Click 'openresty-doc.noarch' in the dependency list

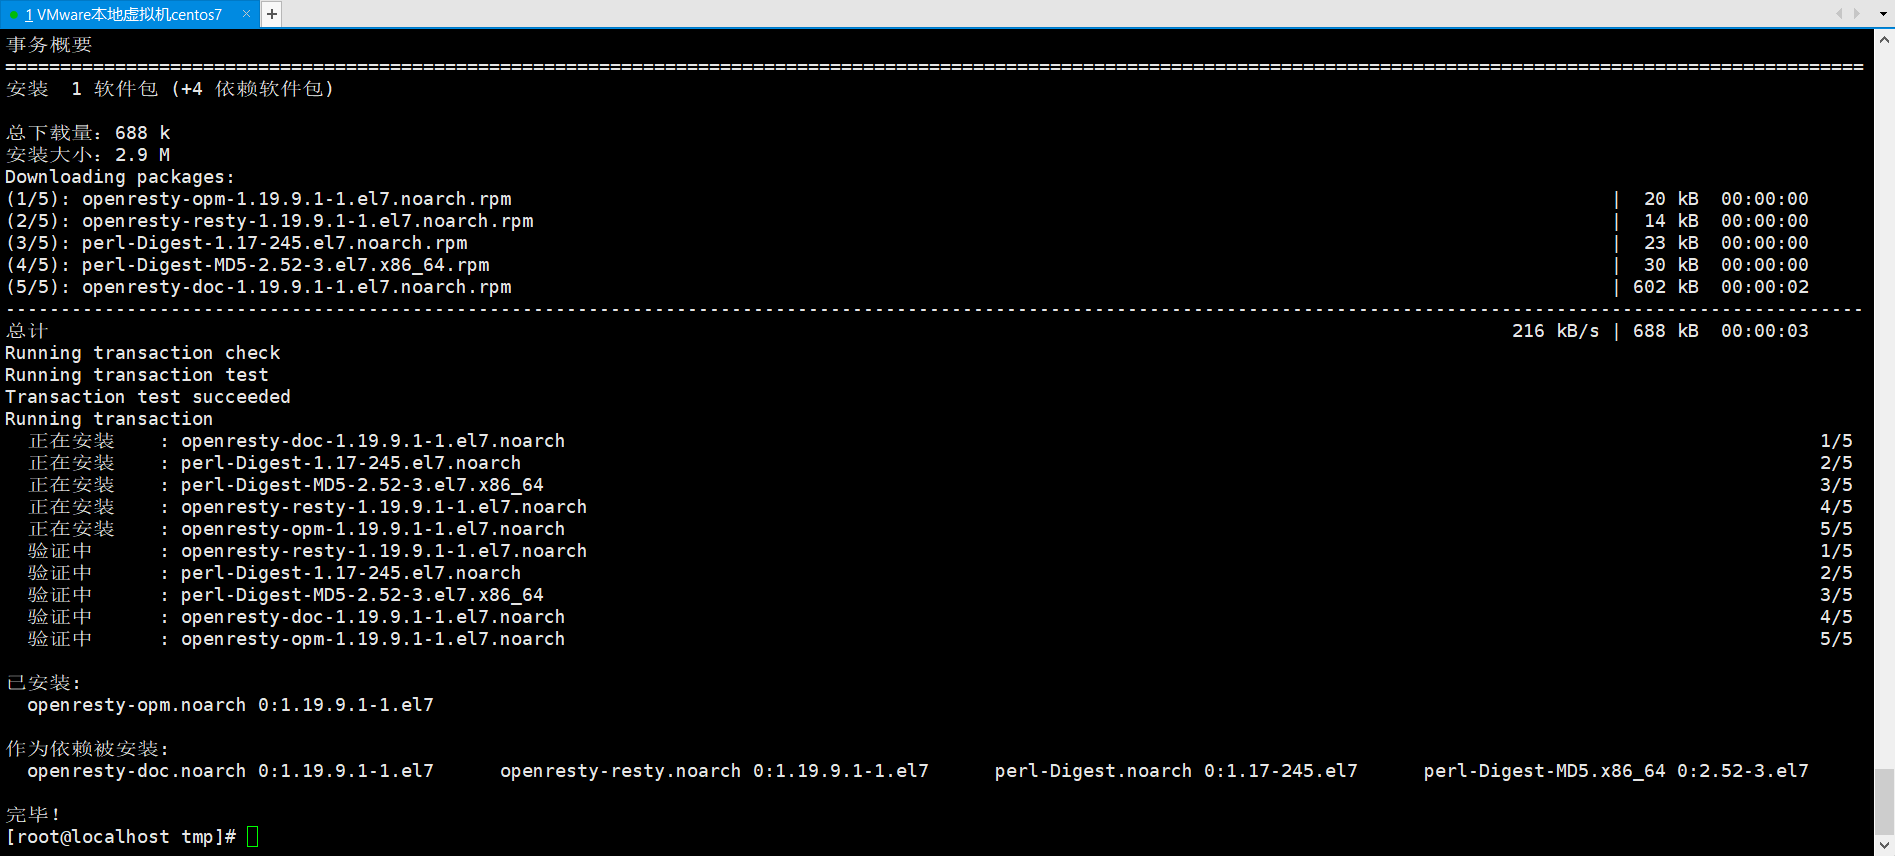point(137,771)
